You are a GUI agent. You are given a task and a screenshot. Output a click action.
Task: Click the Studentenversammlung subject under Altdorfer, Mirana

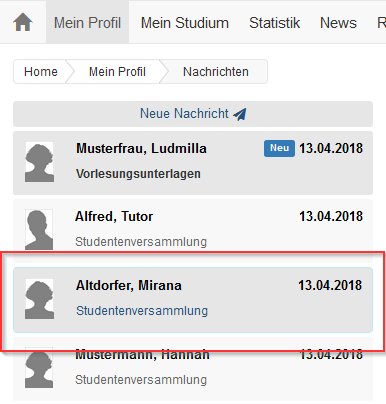(x=142, y=311)
